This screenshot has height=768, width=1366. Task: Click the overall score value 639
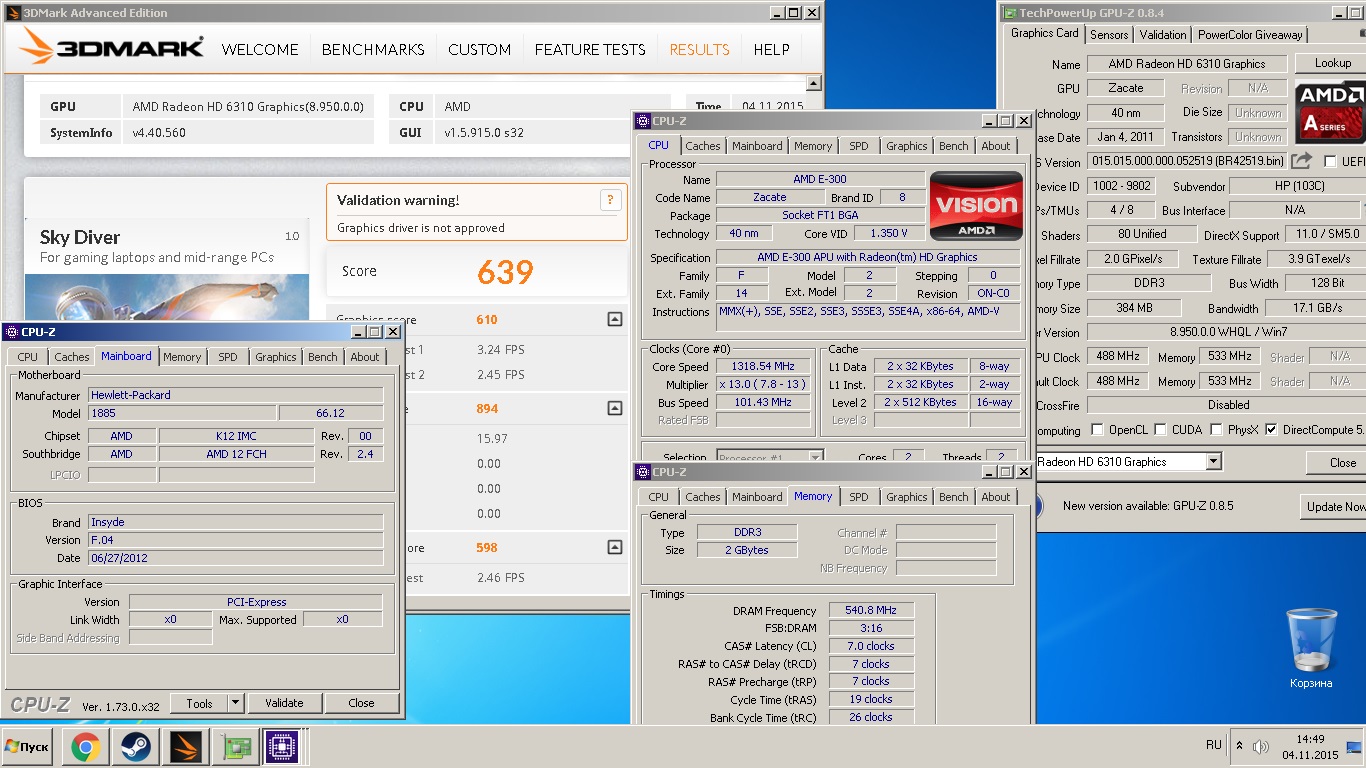tap(505, 272)
